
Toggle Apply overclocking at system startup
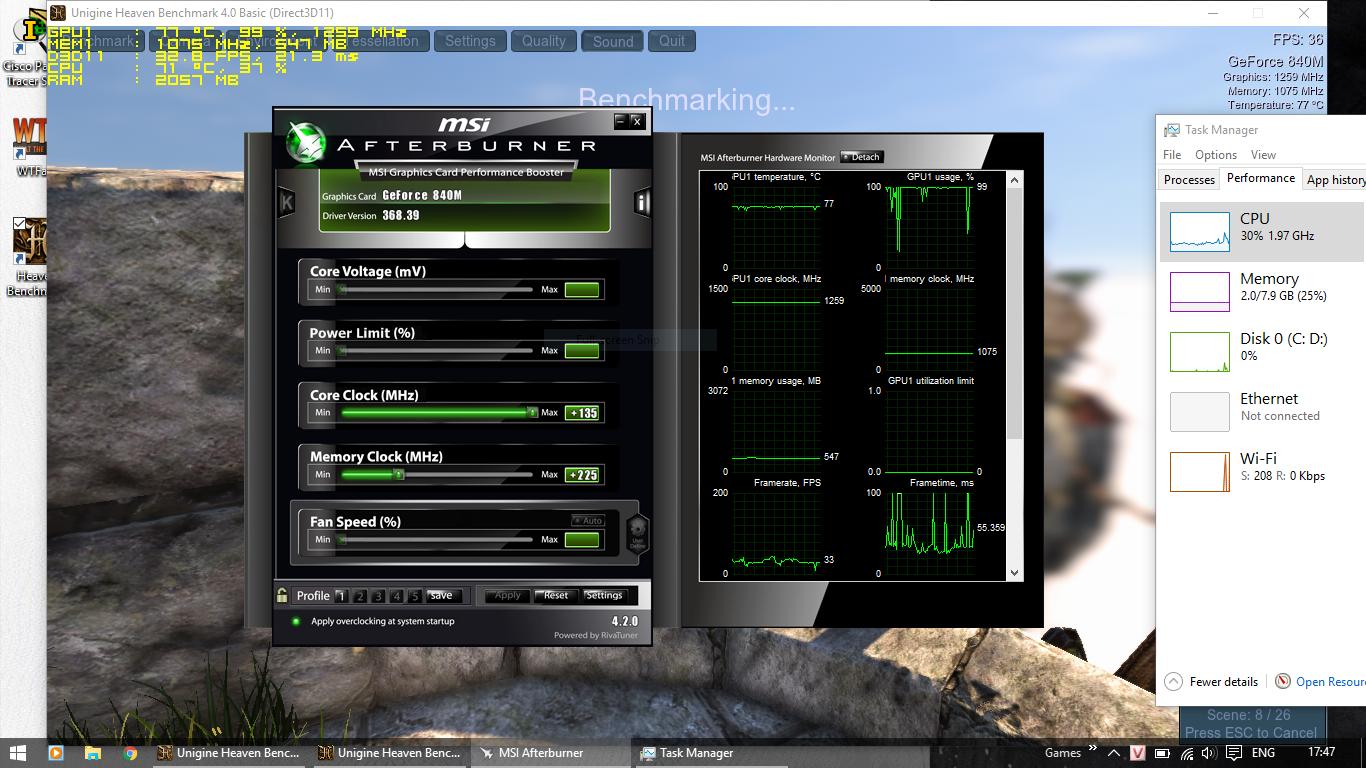coord(295,621)
